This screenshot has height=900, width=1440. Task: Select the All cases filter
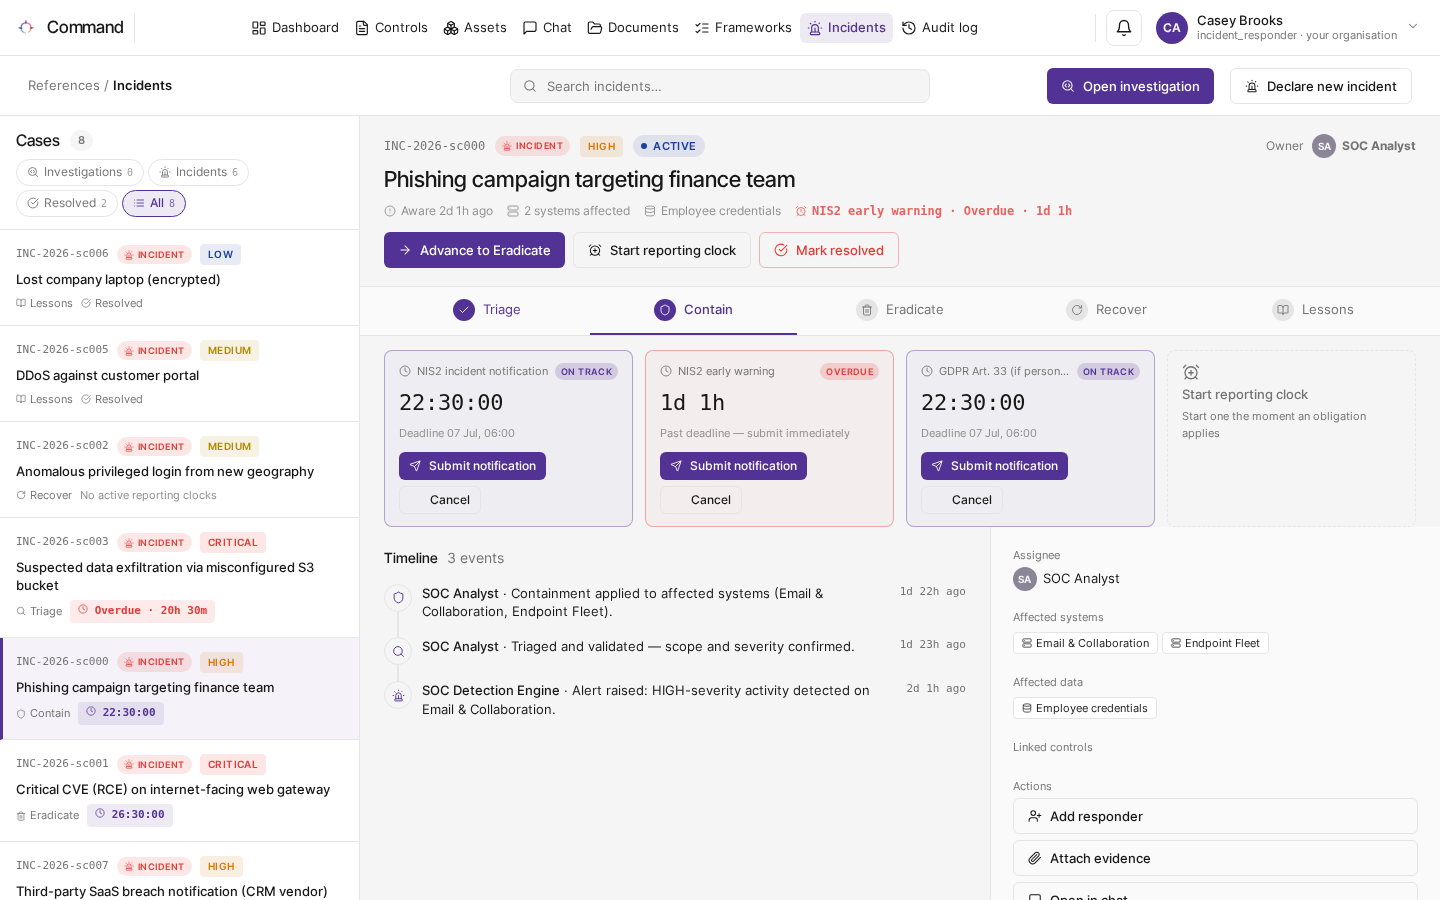[154, 203]
